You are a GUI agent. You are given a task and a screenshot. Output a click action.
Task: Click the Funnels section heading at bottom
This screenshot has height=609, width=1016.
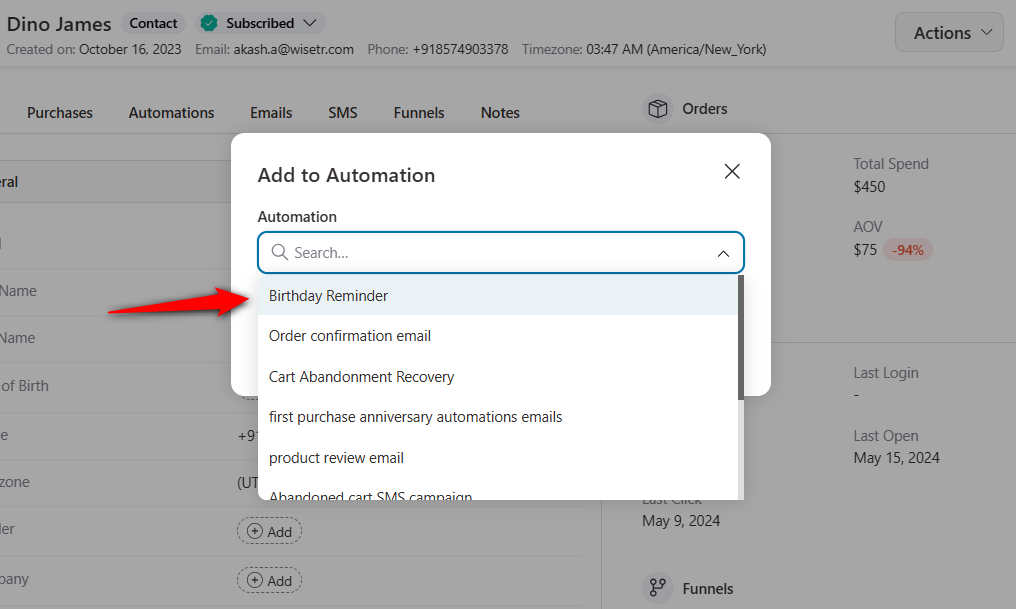tap(708, 588)
